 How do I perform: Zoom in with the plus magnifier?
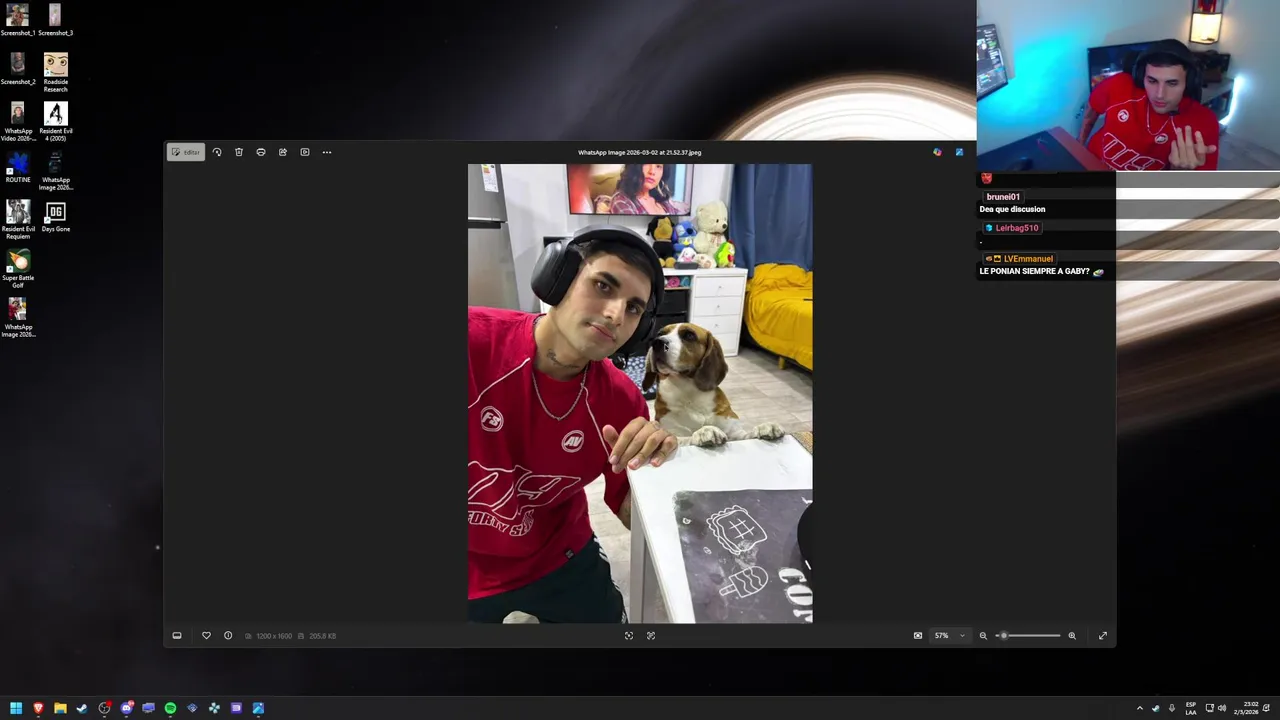click(x=1072, y=636)
